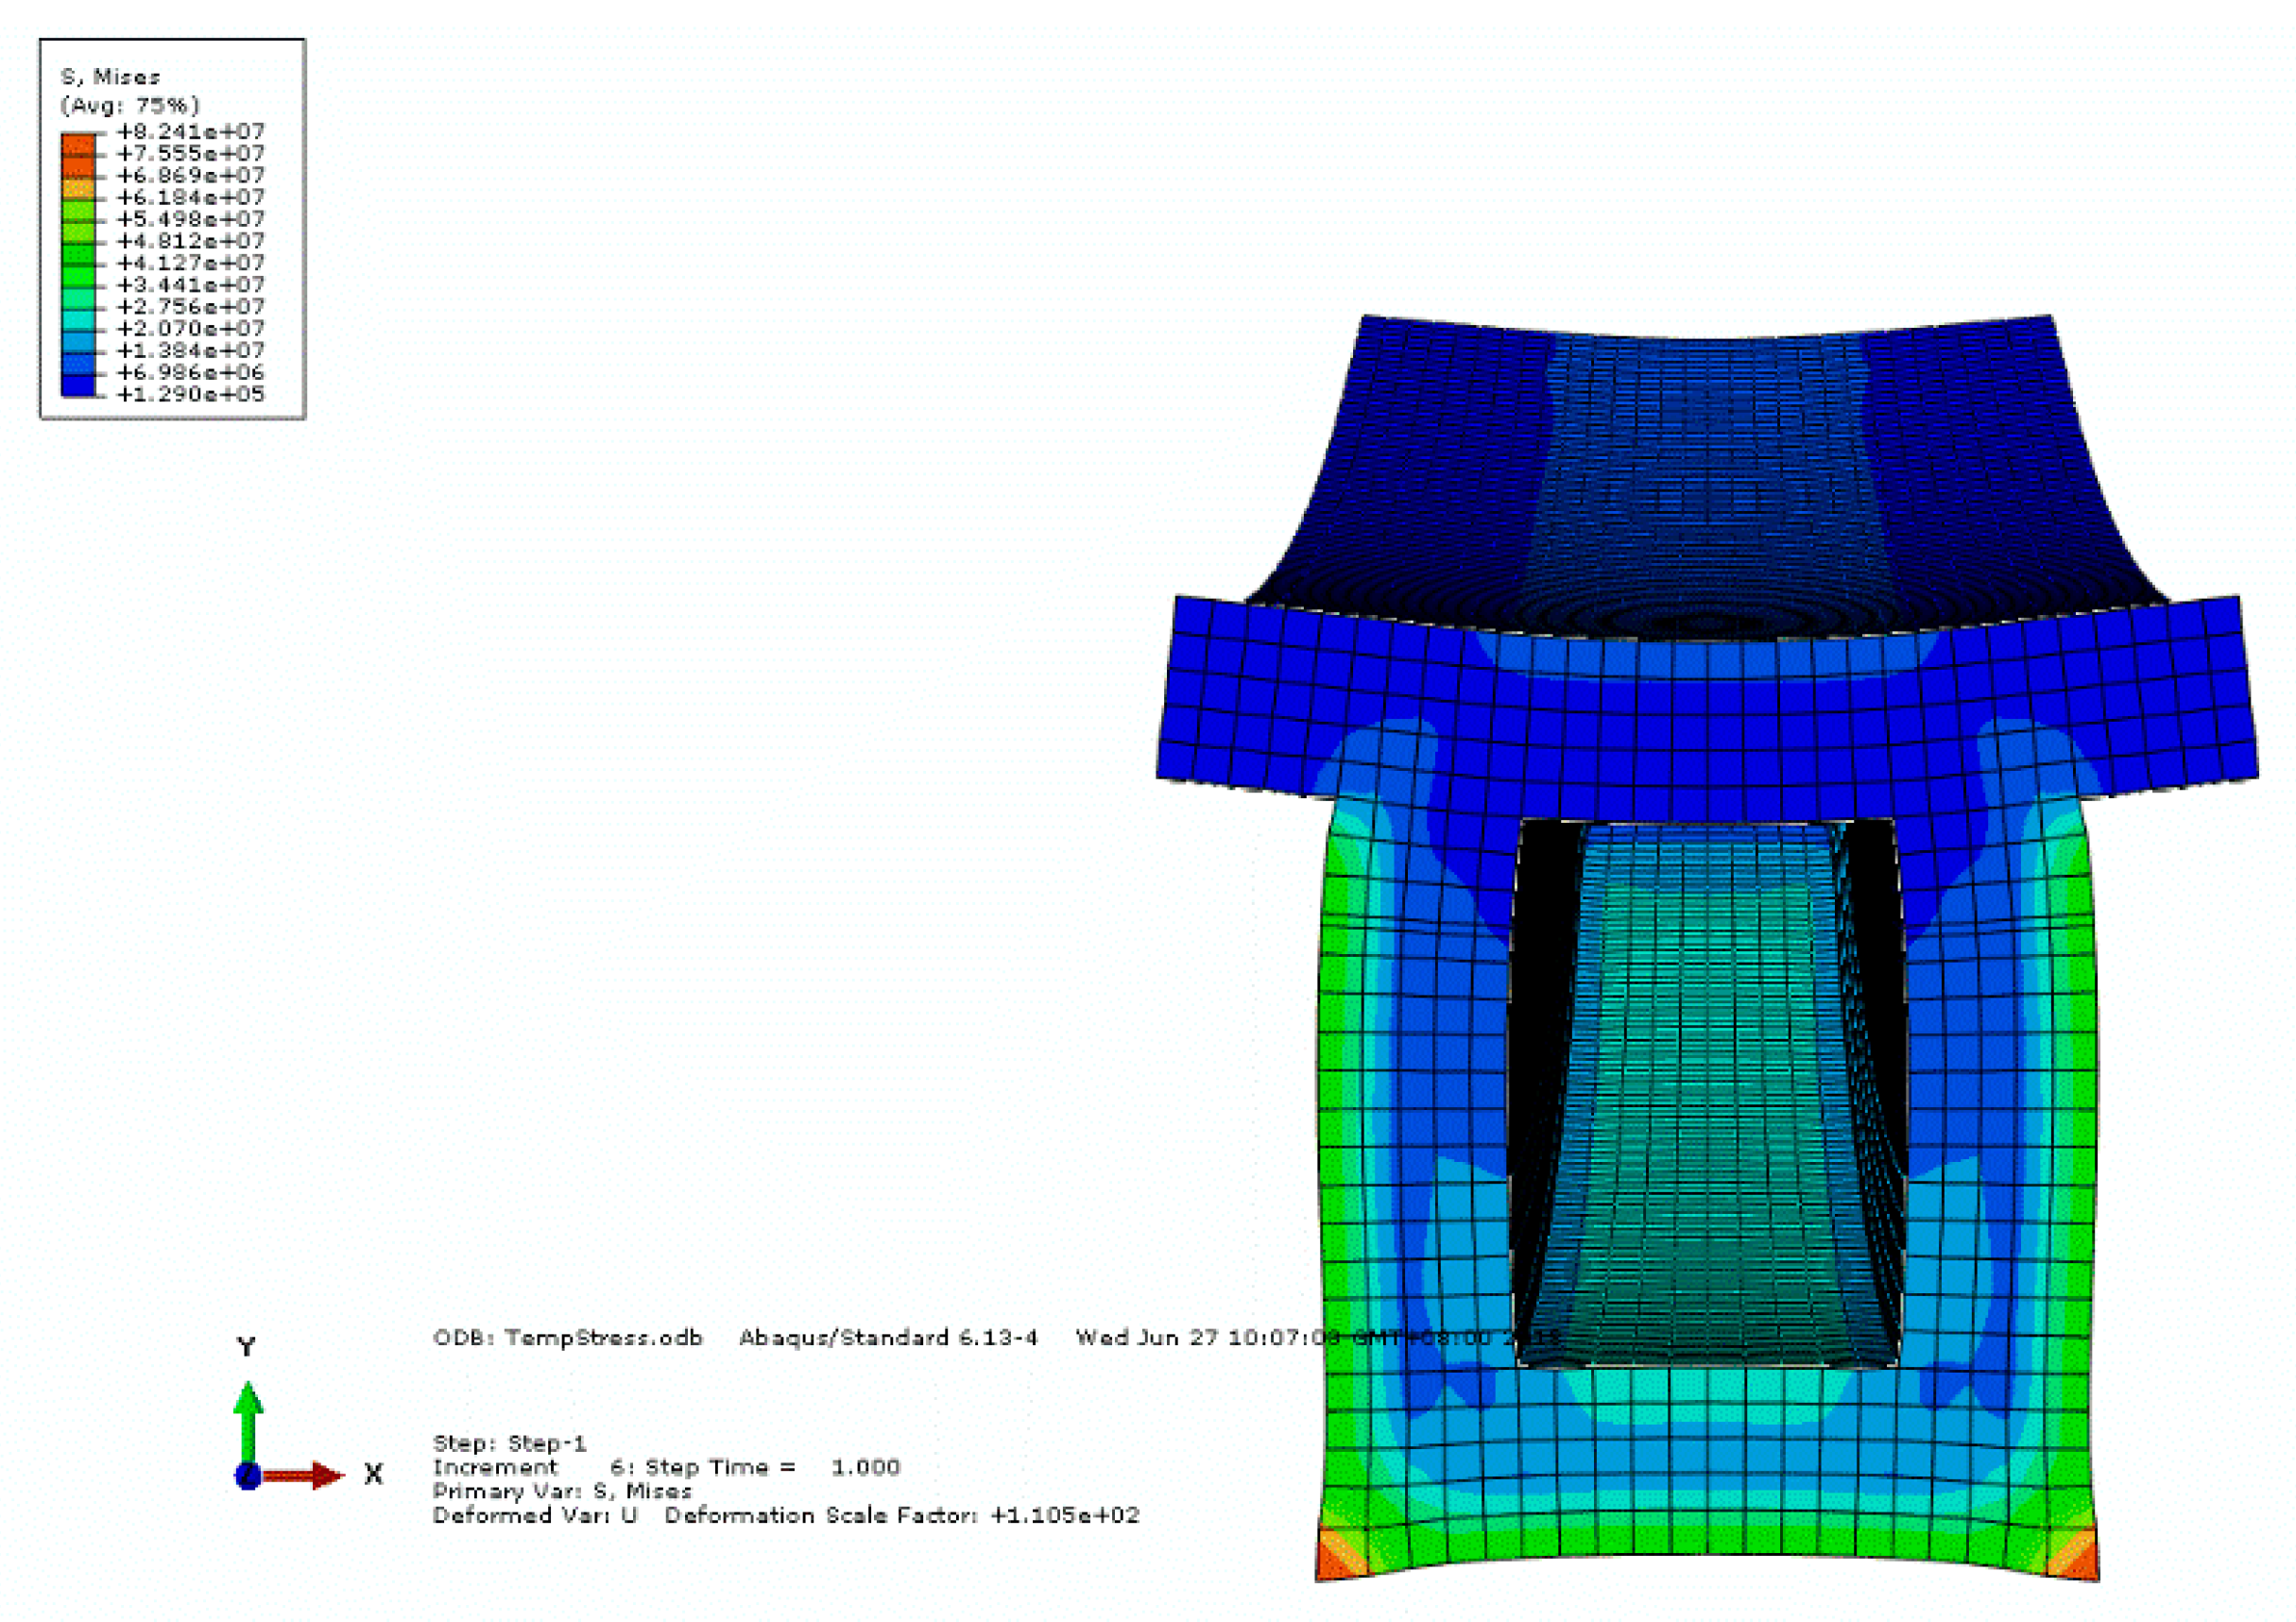The width and height of the screenshot is (2296, 1622).
Task: Click the Abaqus/Standard 6.13-4 version text
Action: 888,1337
